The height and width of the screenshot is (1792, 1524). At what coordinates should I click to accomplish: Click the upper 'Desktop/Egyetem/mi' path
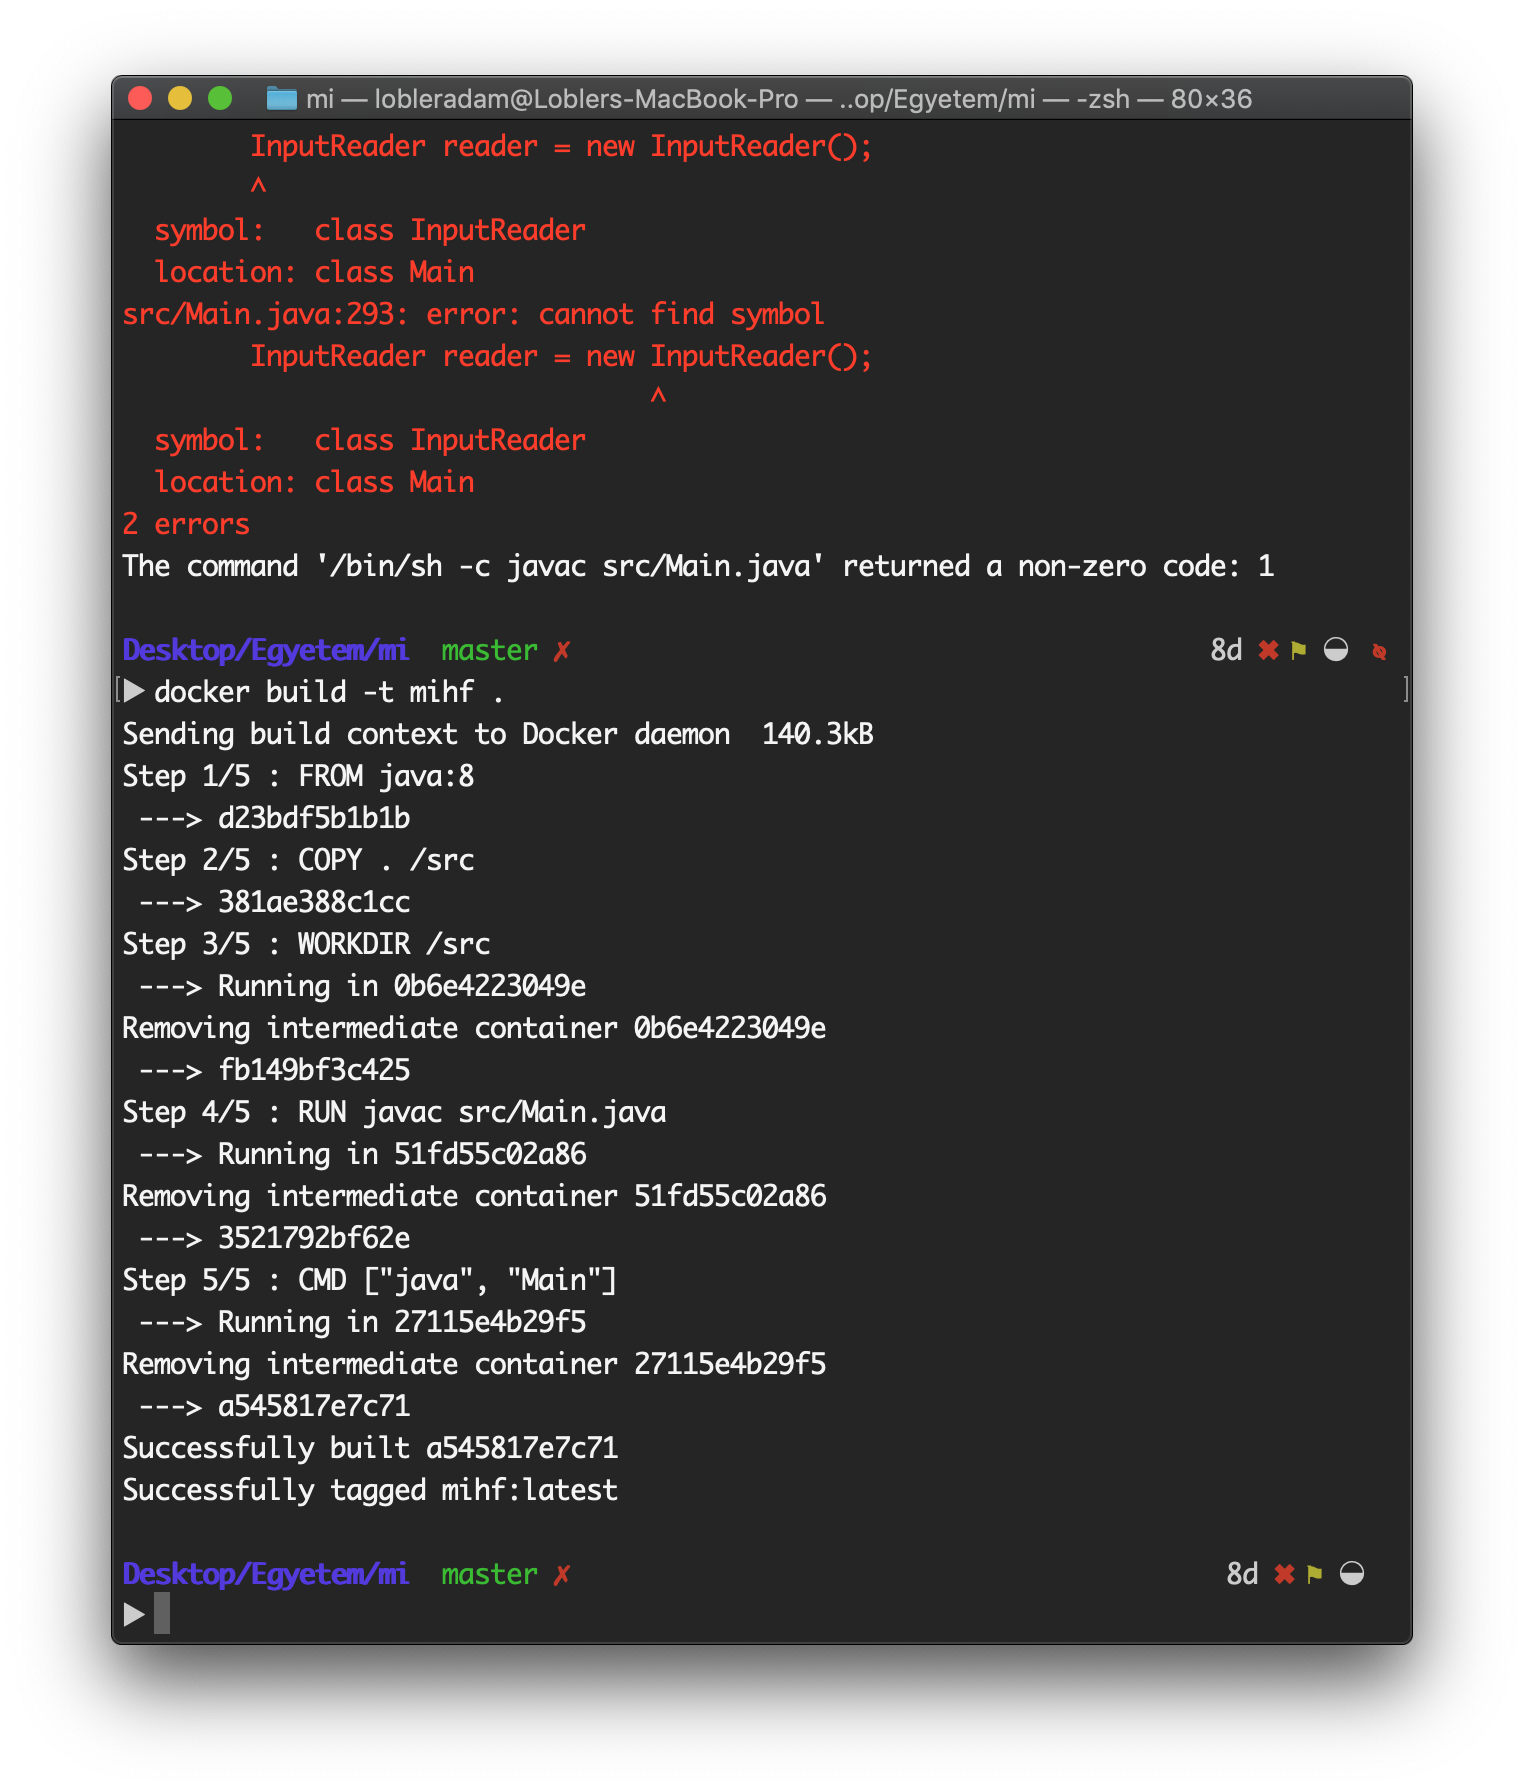[265, 650]
